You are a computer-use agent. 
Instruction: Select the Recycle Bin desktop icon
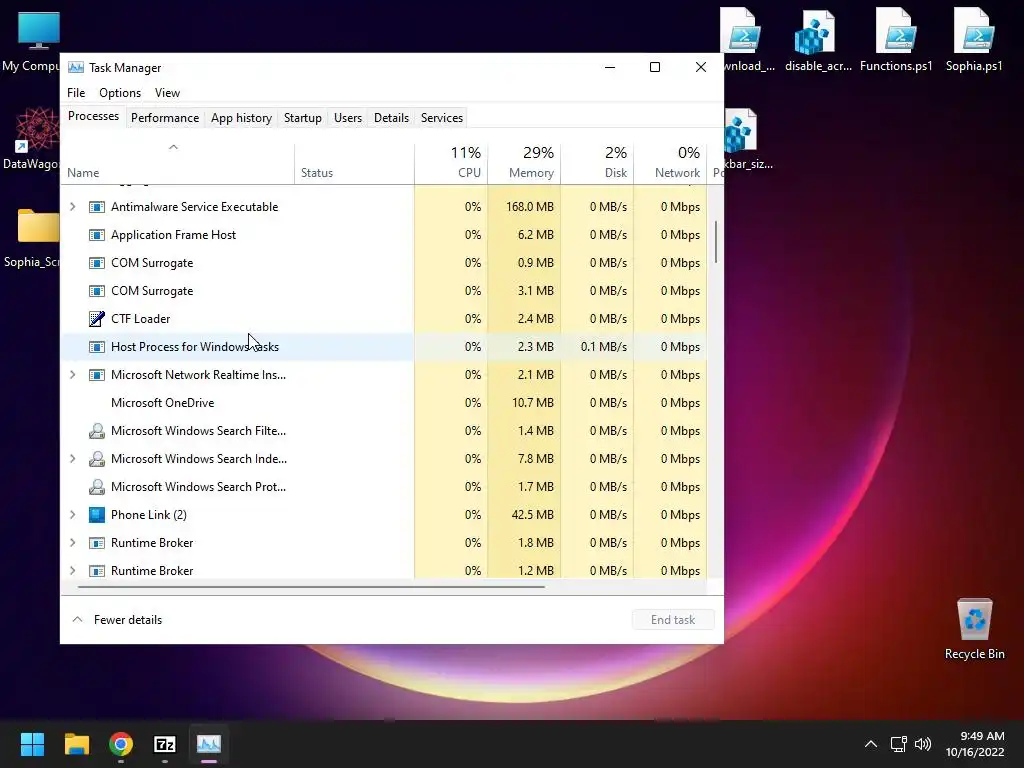tap(974, 629)
